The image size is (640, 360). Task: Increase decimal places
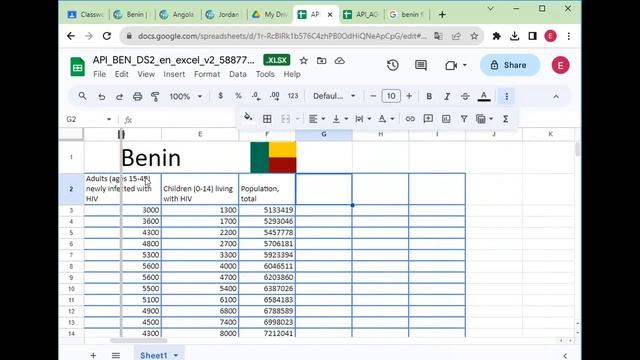click(x=275, y=96)
